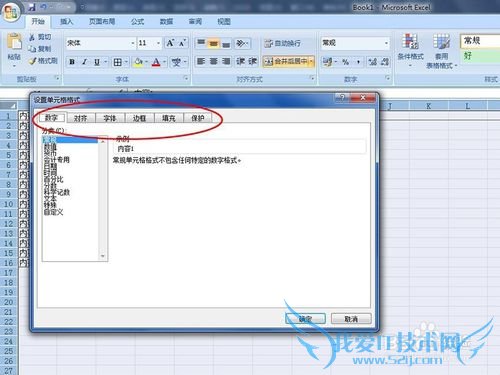Select column K header
The width and height of the screenshot is (500, 375).
click(429, 106)
